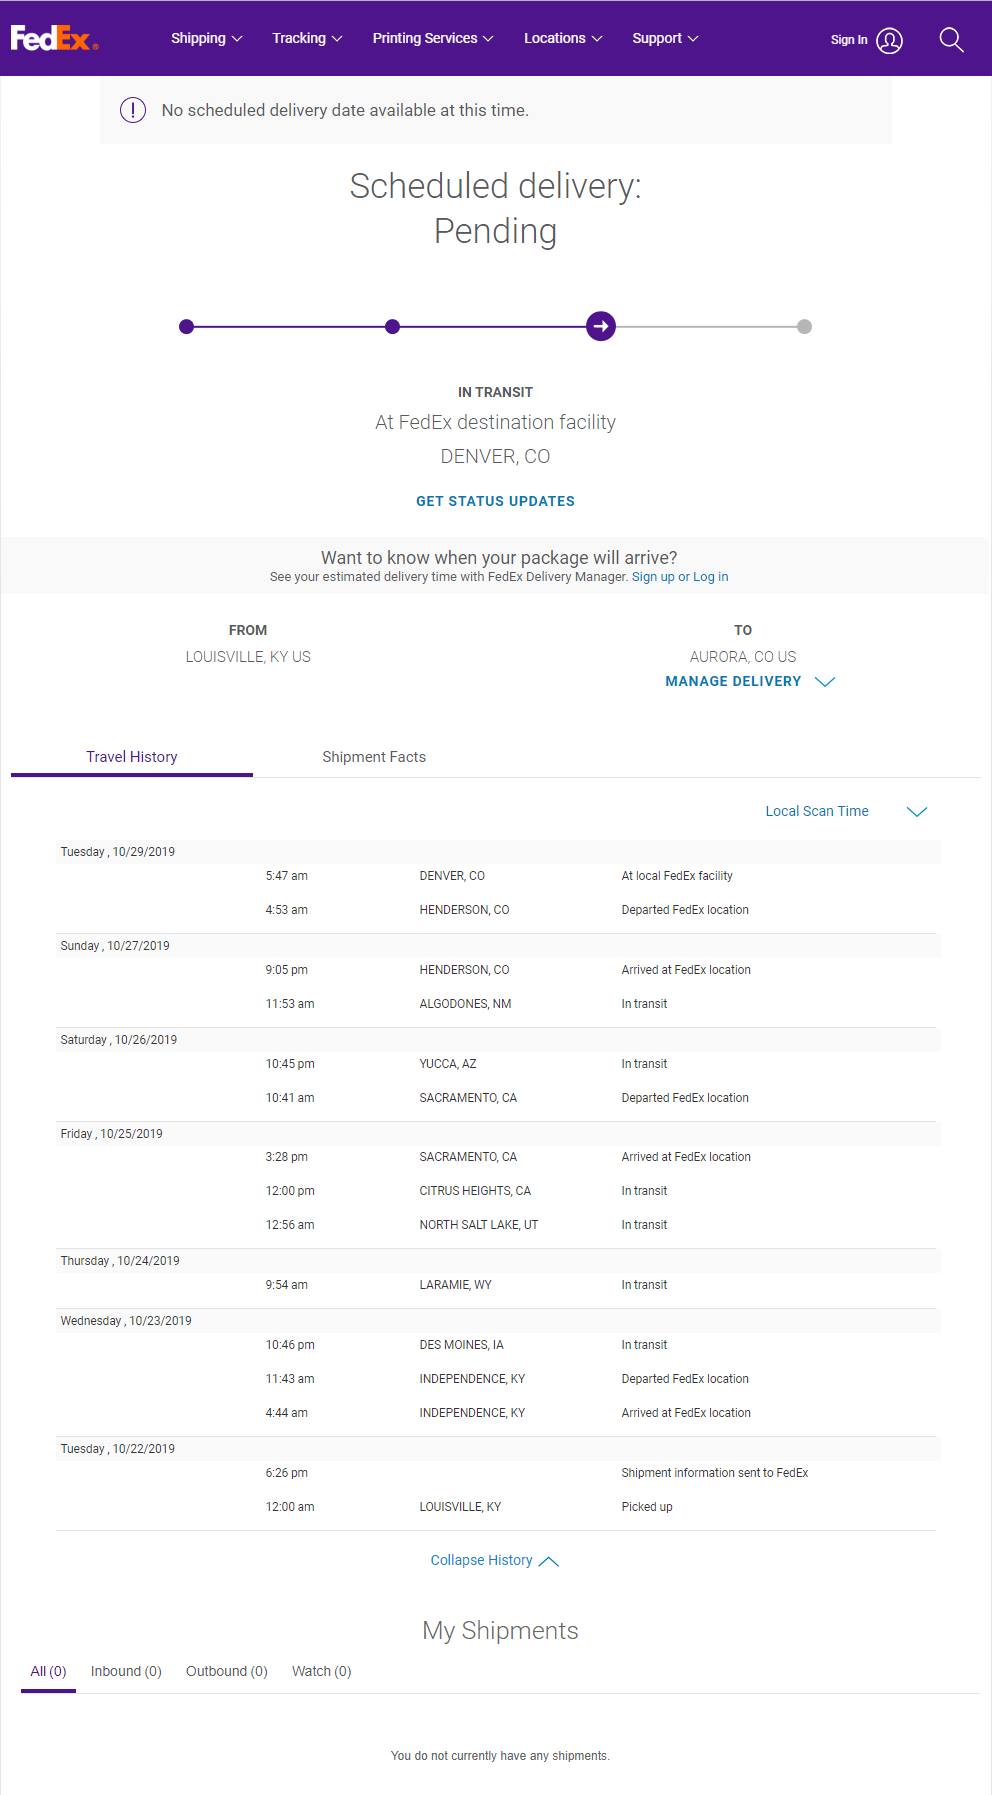This screenshot has height=1795, width=992.
Task: Click the user profile icon
Action: point(889,40)
